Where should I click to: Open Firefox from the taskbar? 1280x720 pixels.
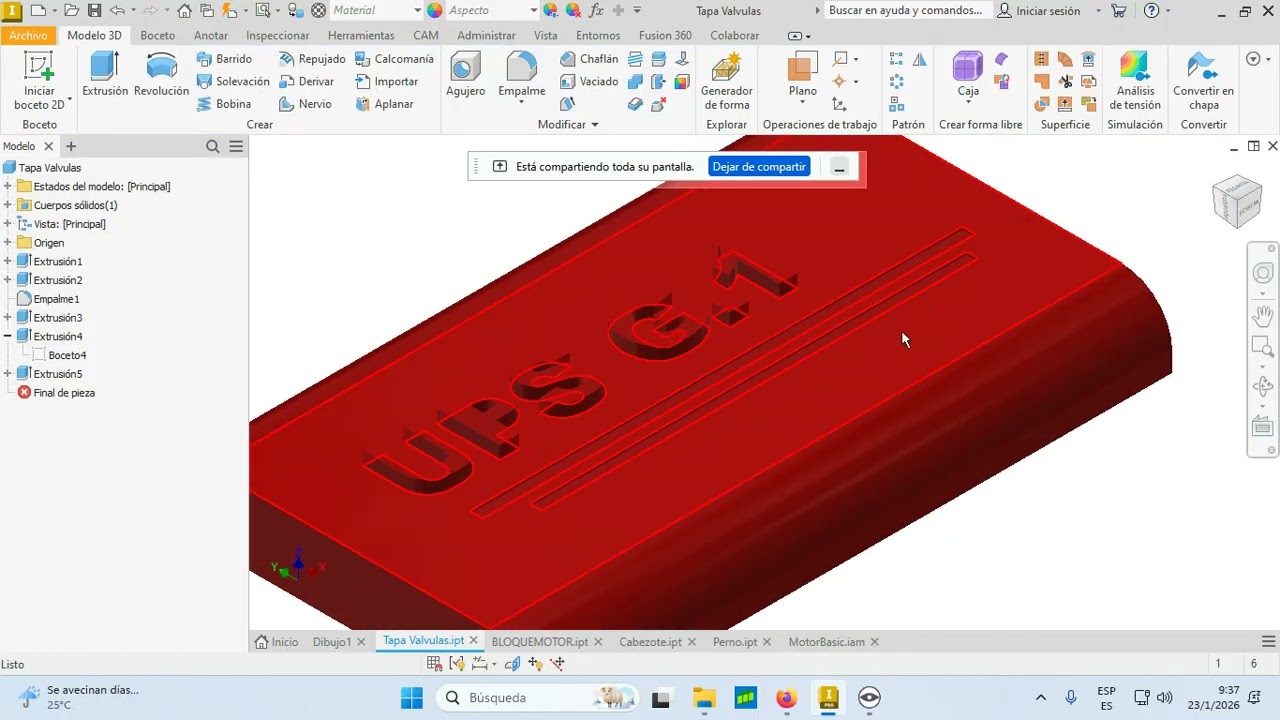click(x=787, y=697)
